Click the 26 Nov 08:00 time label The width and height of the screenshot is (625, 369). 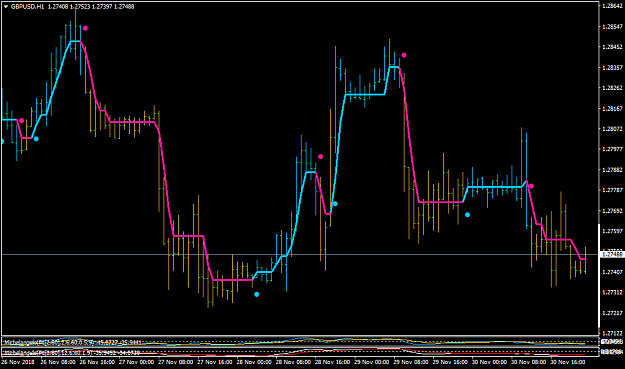tap(58, 362)
